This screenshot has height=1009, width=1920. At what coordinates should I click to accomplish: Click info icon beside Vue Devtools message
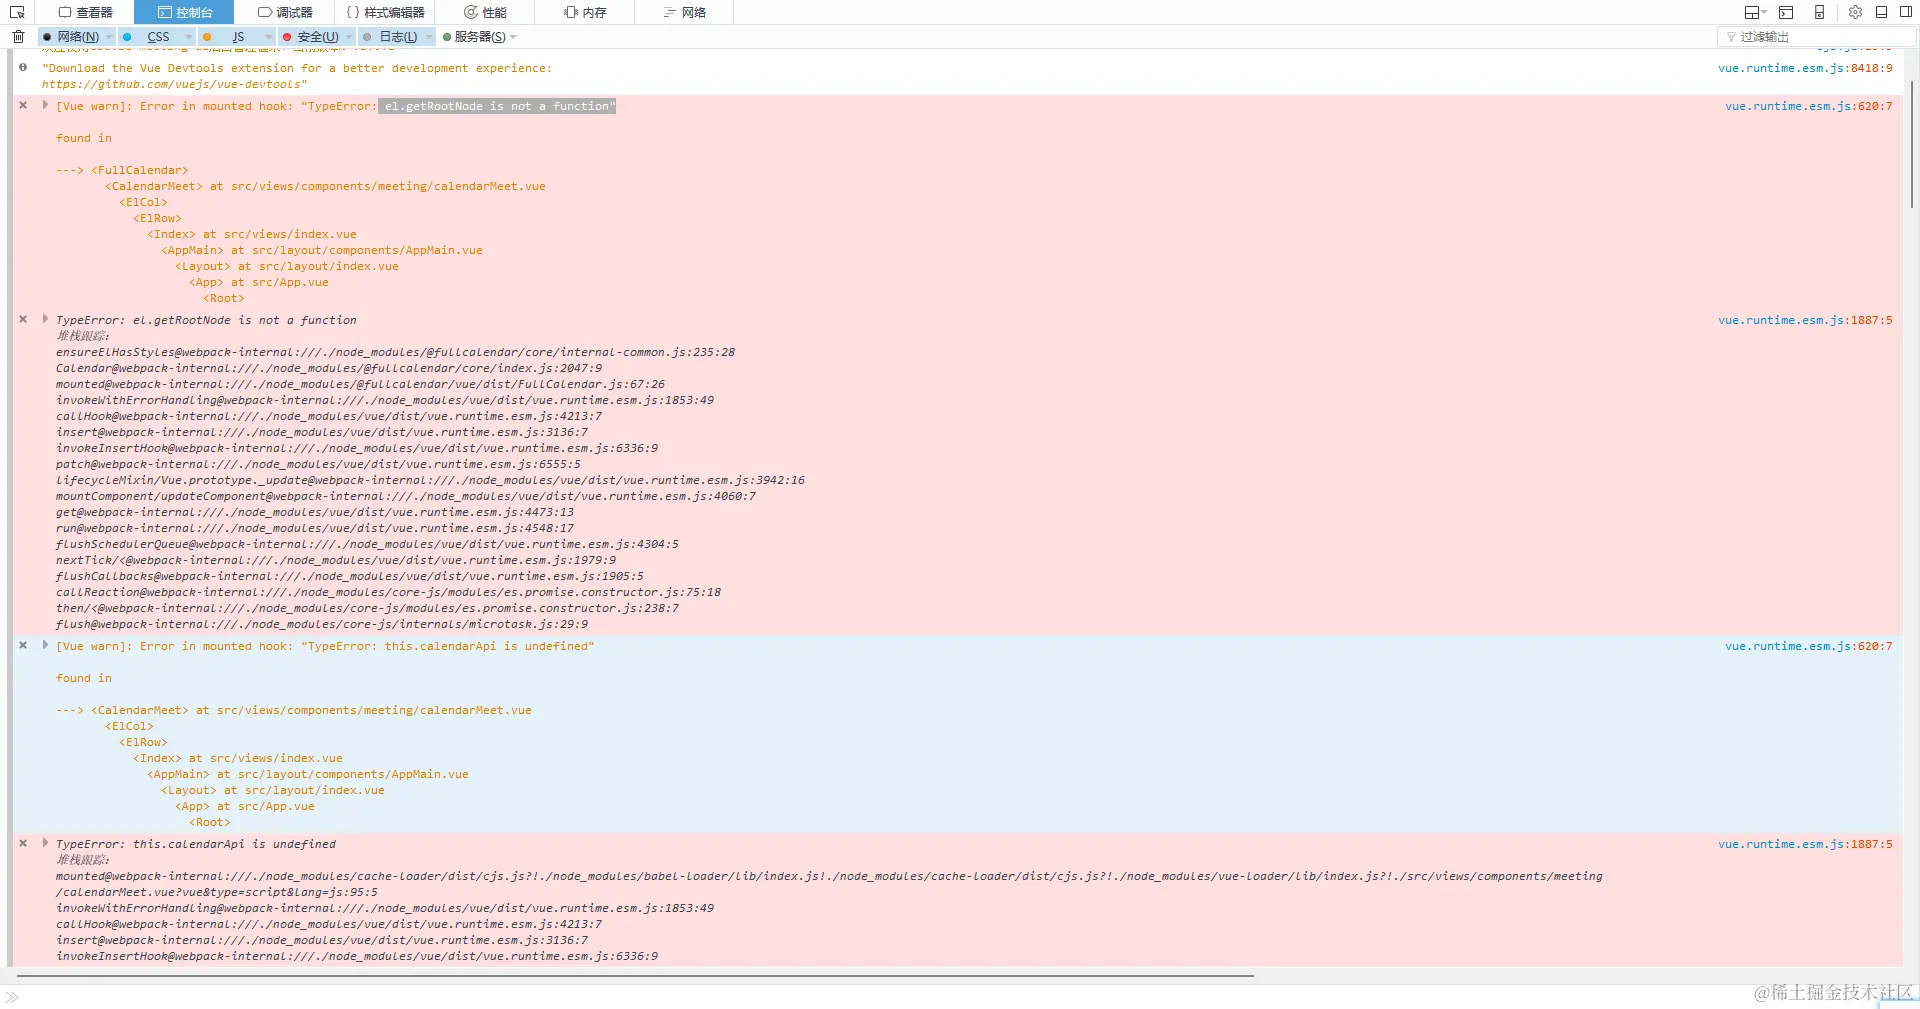[x=23, y=67]
